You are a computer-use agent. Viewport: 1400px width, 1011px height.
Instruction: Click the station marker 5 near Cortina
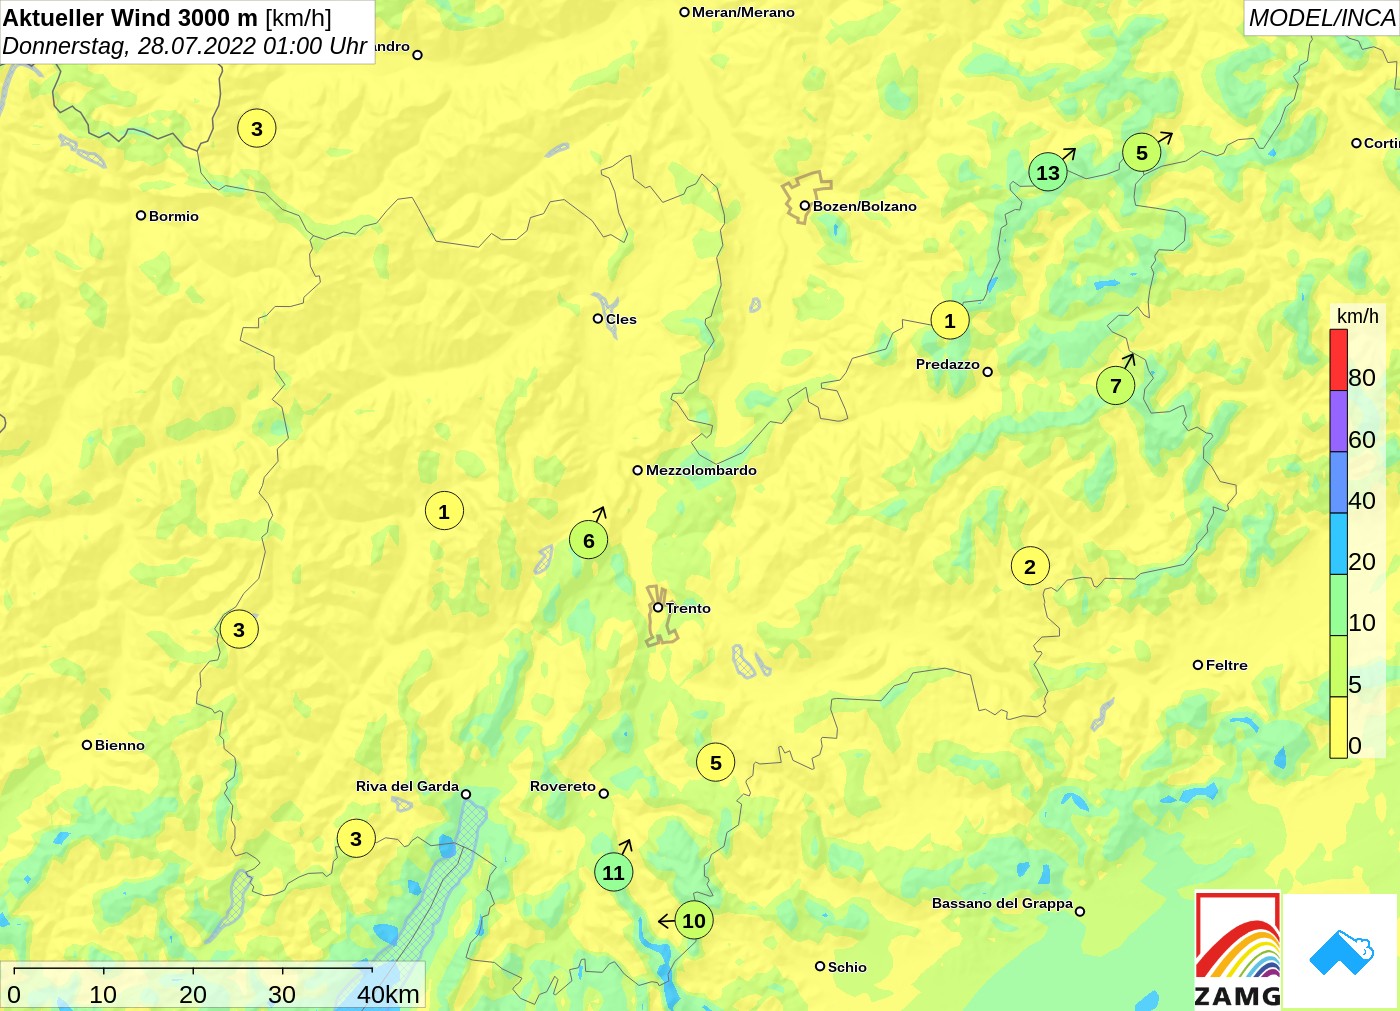pyautogui.click(x=1142, y=153)
